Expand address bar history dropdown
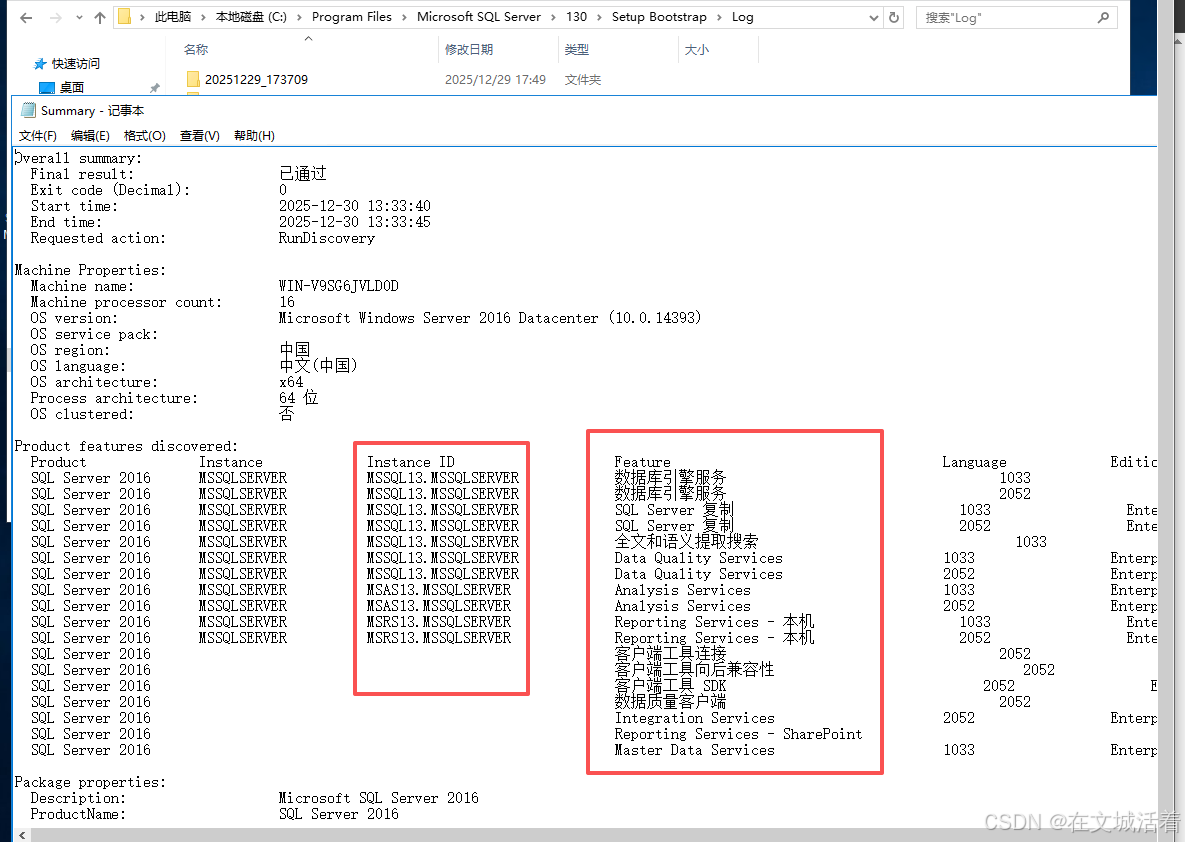 pos(874,17)
